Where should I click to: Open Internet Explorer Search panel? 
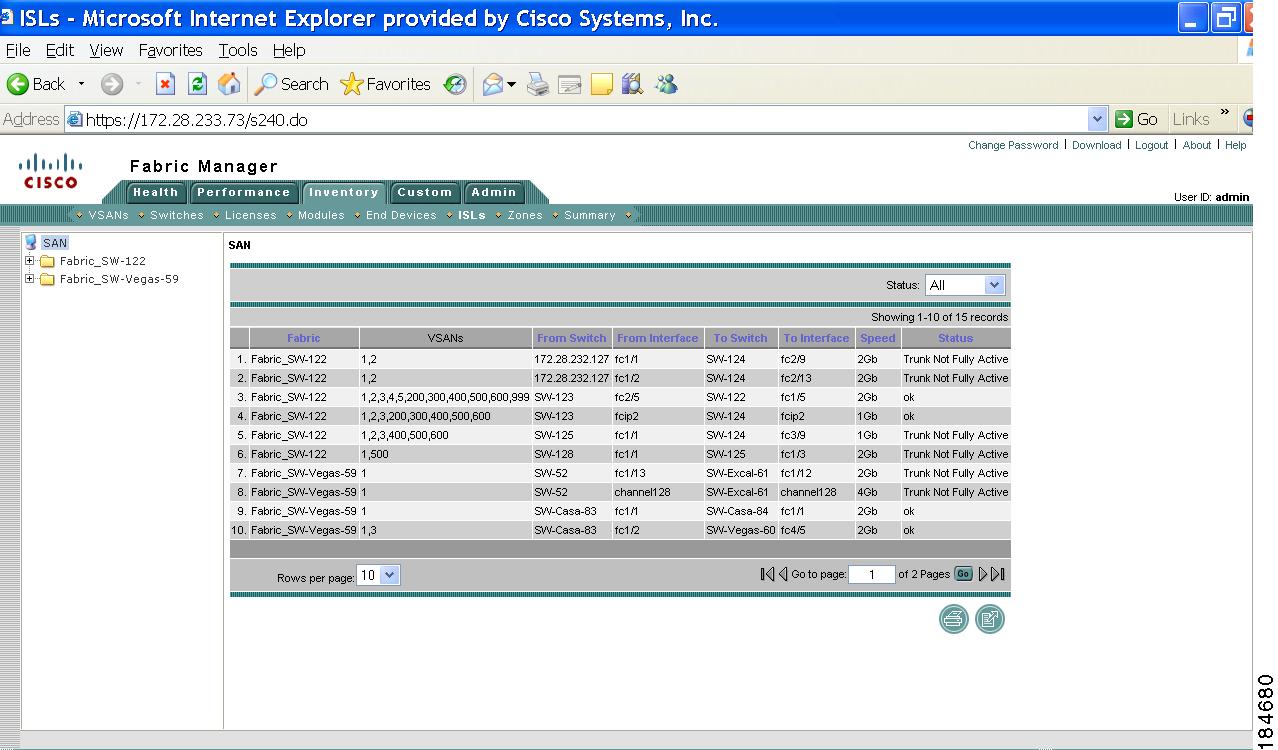coord(291,84)
